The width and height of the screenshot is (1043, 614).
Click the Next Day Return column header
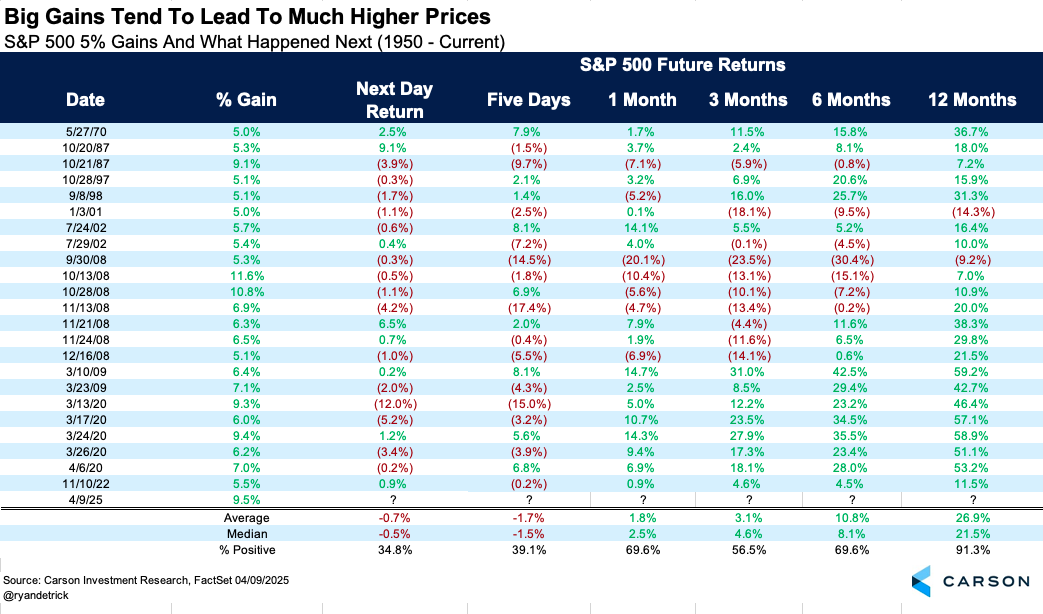click(x=394, y=100)
